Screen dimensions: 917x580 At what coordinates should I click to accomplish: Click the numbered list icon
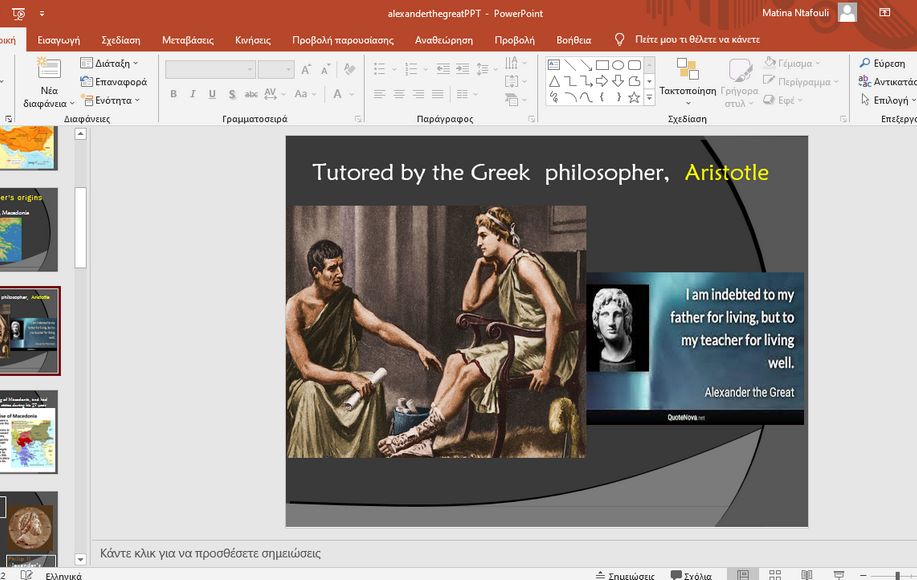pyautogui.click(x=411, y=69)
